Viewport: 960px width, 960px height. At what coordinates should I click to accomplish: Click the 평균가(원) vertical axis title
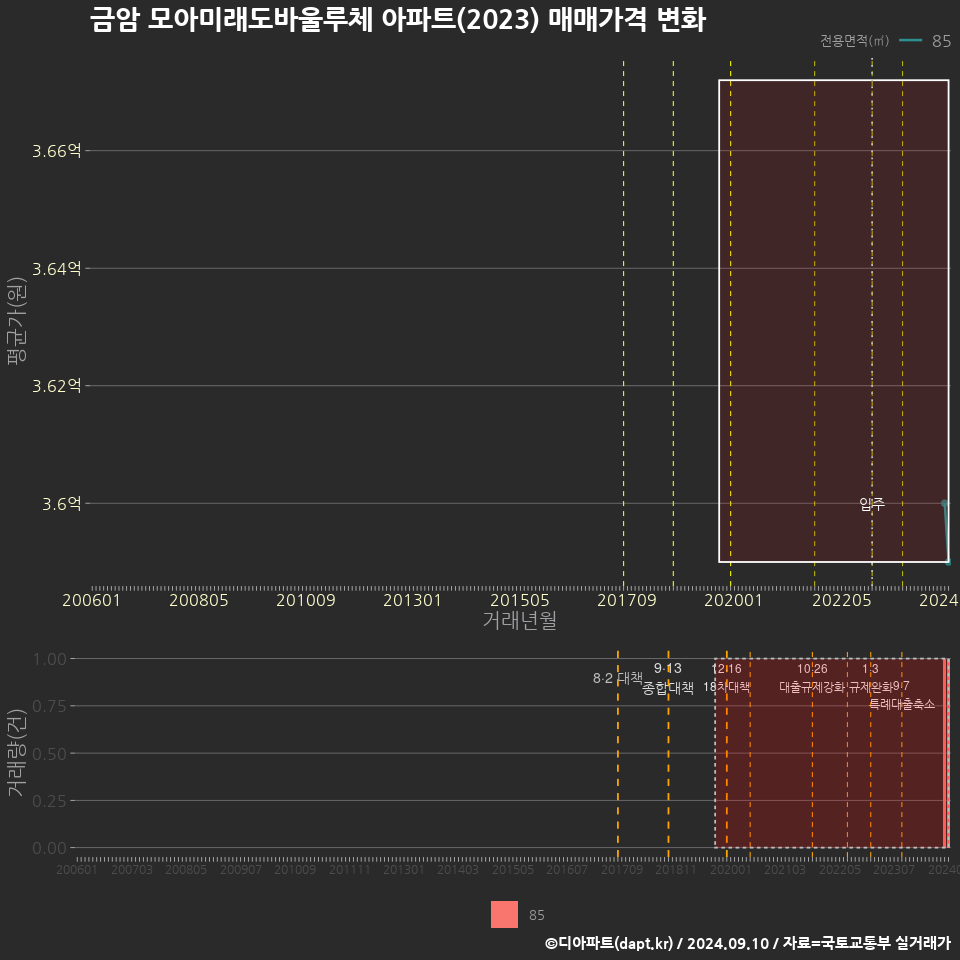click(17, 321)
